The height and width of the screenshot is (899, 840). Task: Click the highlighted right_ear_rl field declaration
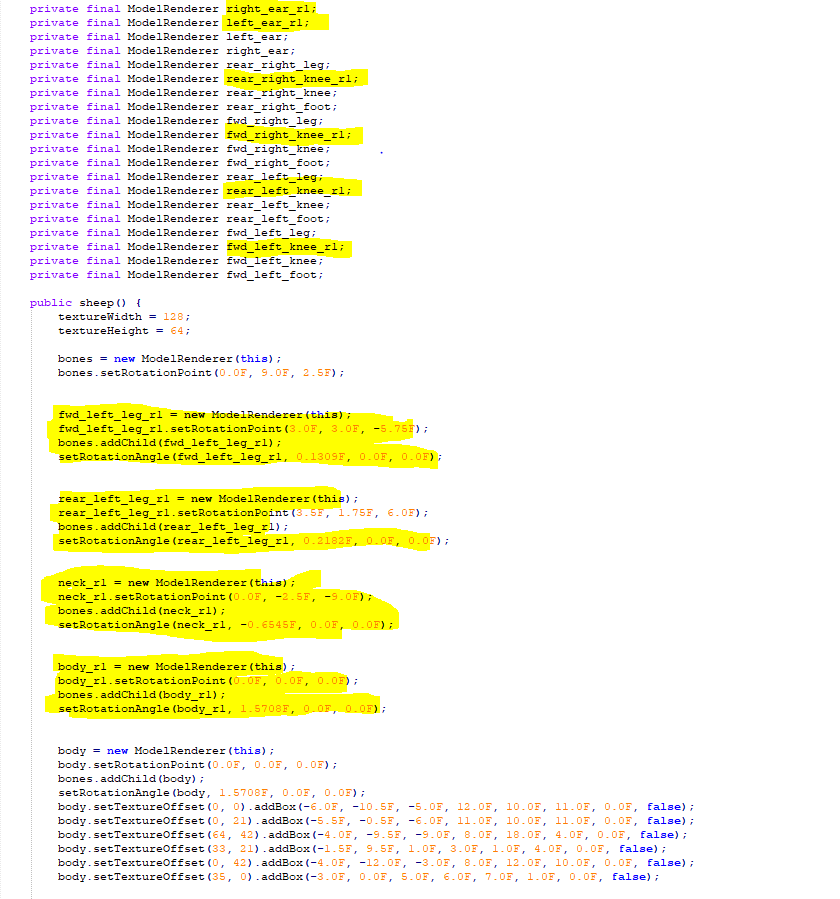point(270,8)
